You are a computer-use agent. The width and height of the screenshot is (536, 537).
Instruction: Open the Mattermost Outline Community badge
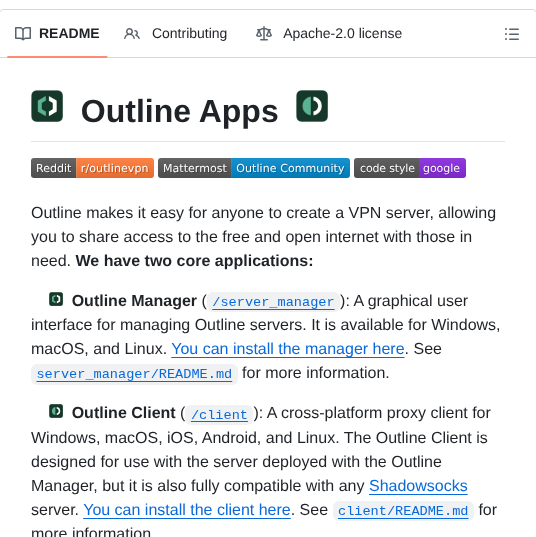click(x=254, y=168)
